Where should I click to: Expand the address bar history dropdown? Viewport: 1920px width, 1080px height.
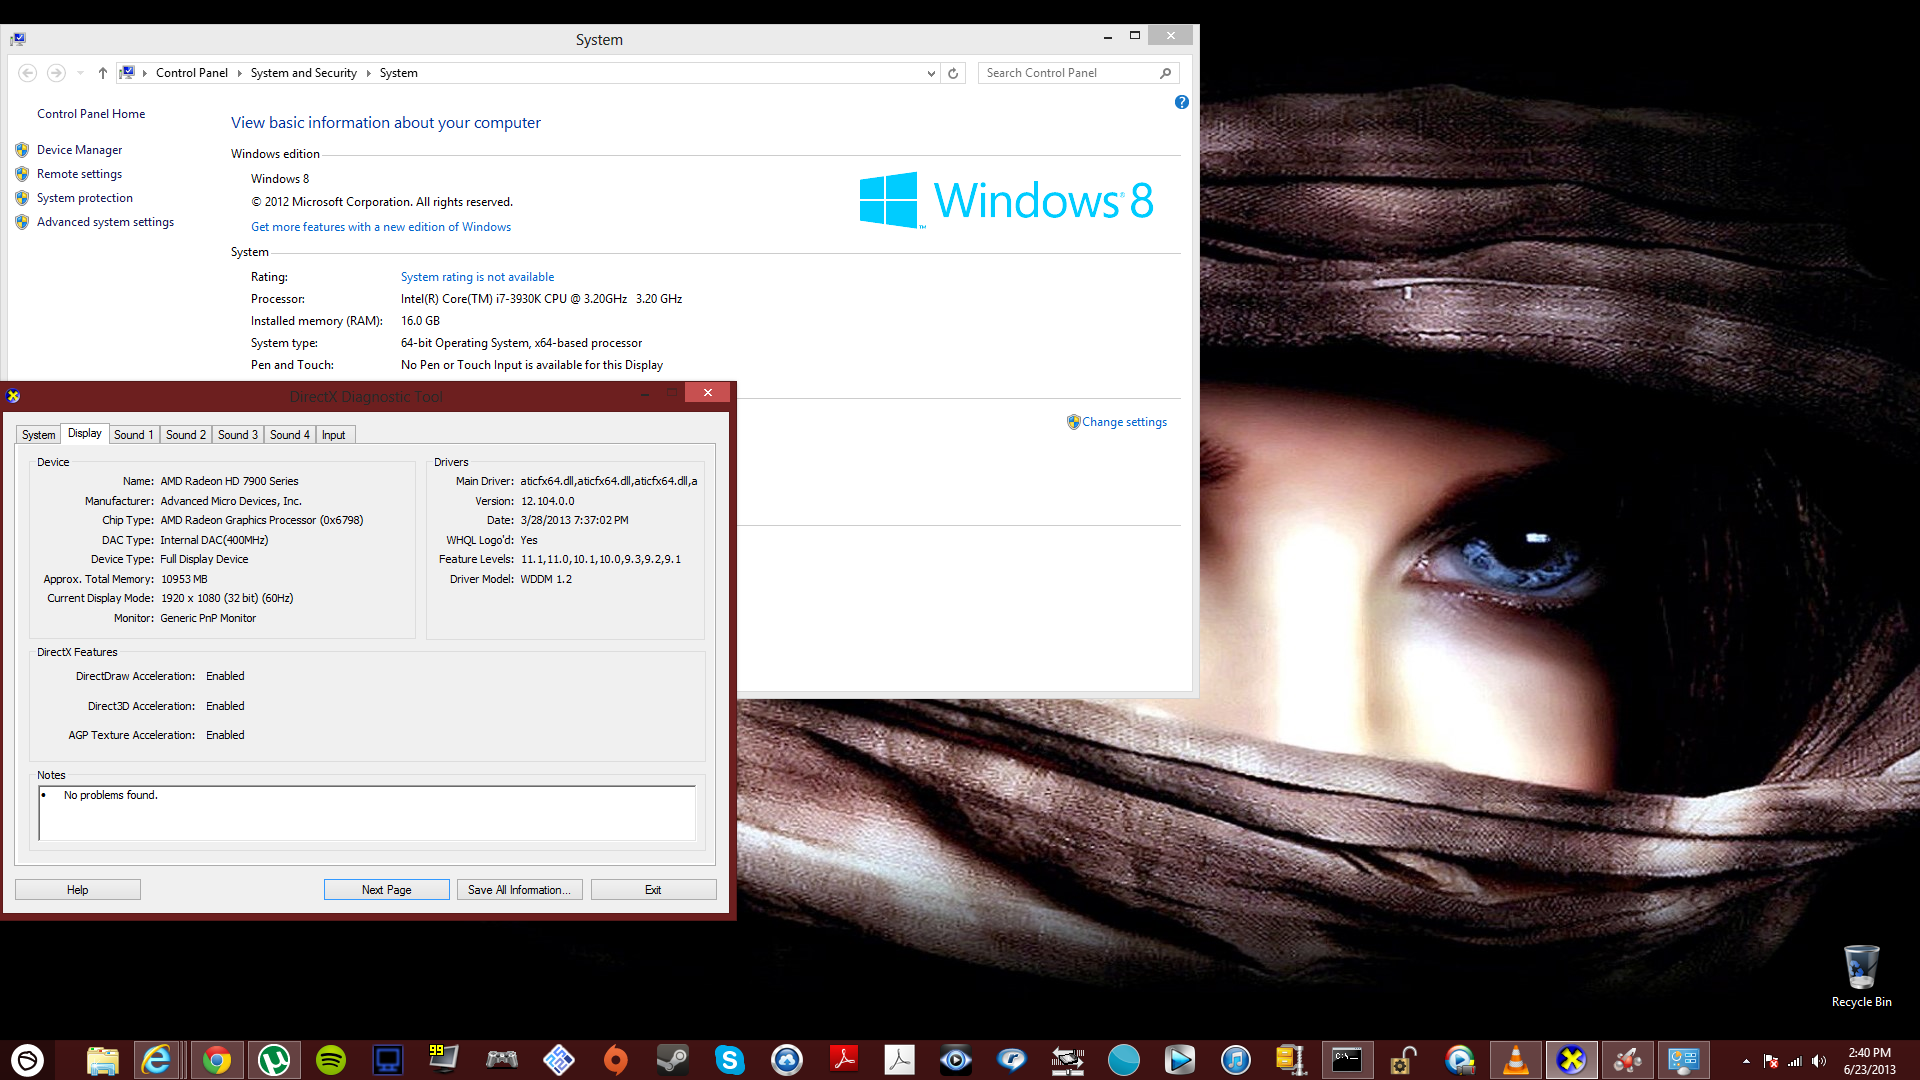931,73
